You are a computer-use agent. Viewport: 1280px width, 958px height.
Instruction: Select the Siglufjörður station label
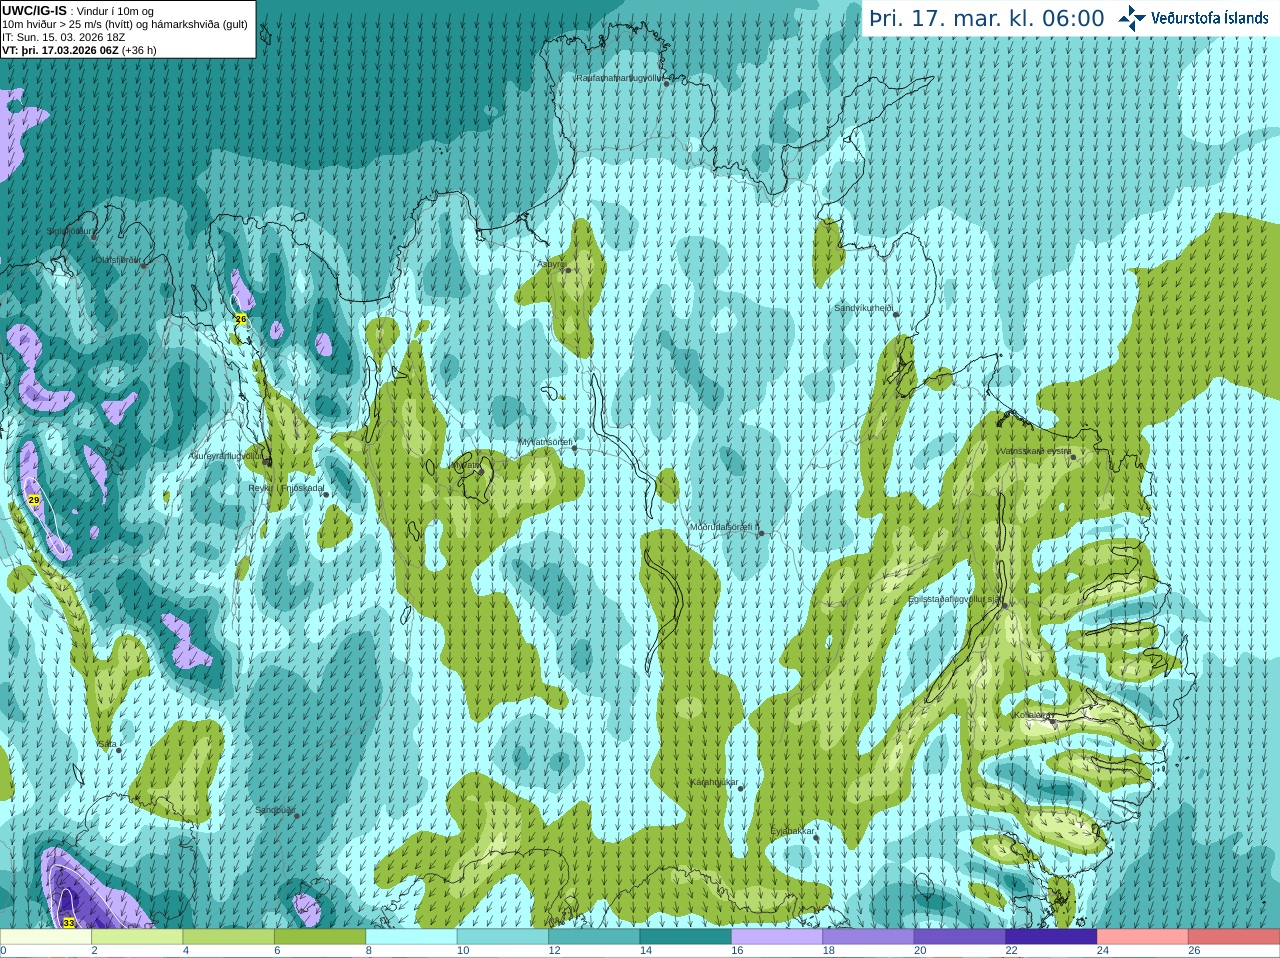click(70, 231)
